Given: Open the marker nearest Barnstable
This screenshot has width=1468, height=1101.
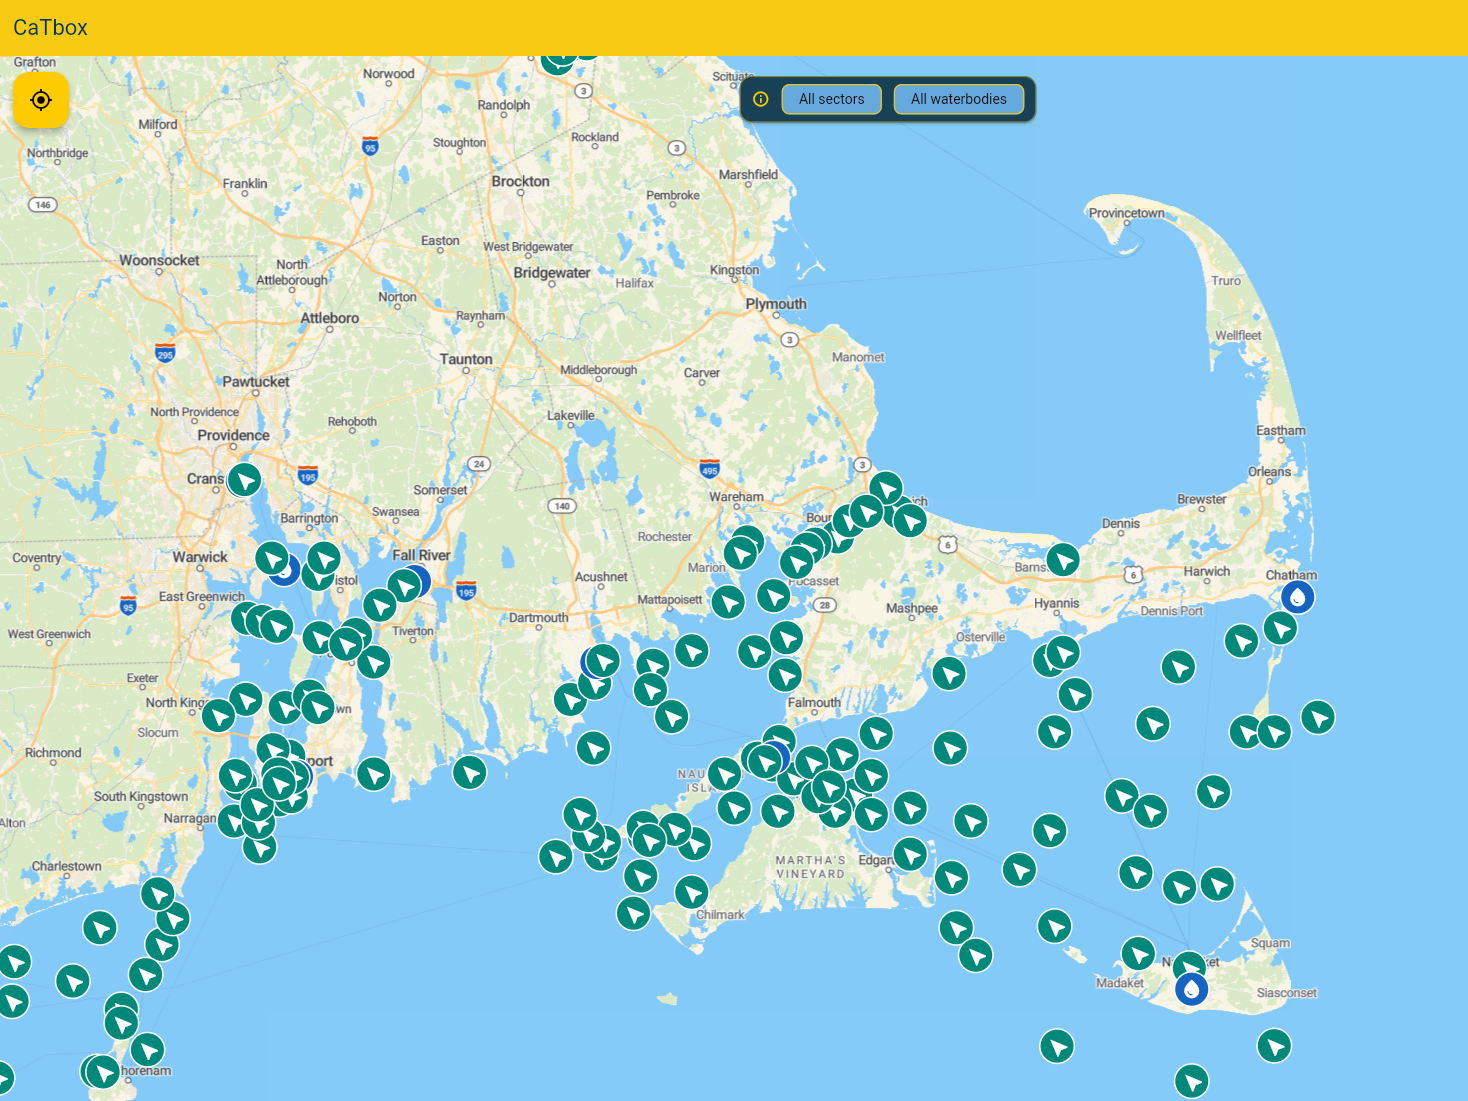Looking at the screenshot, I should 1062,560.
